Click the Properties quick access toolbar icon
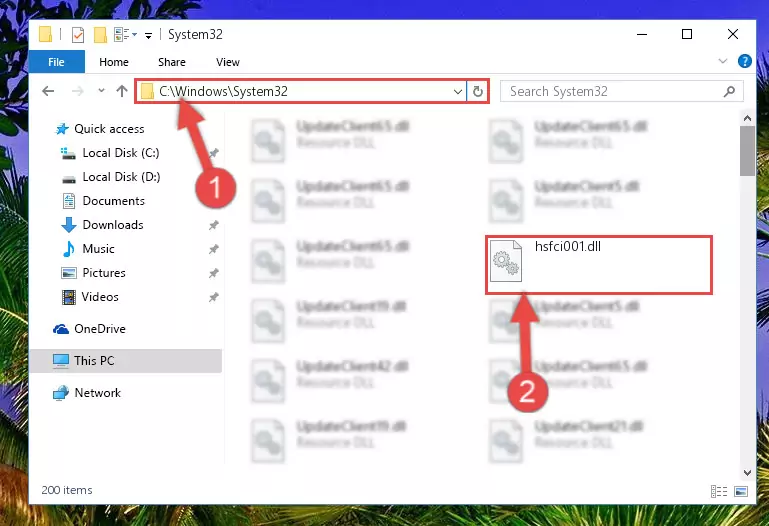The image size is (769, 526). [x=78, y=35]
